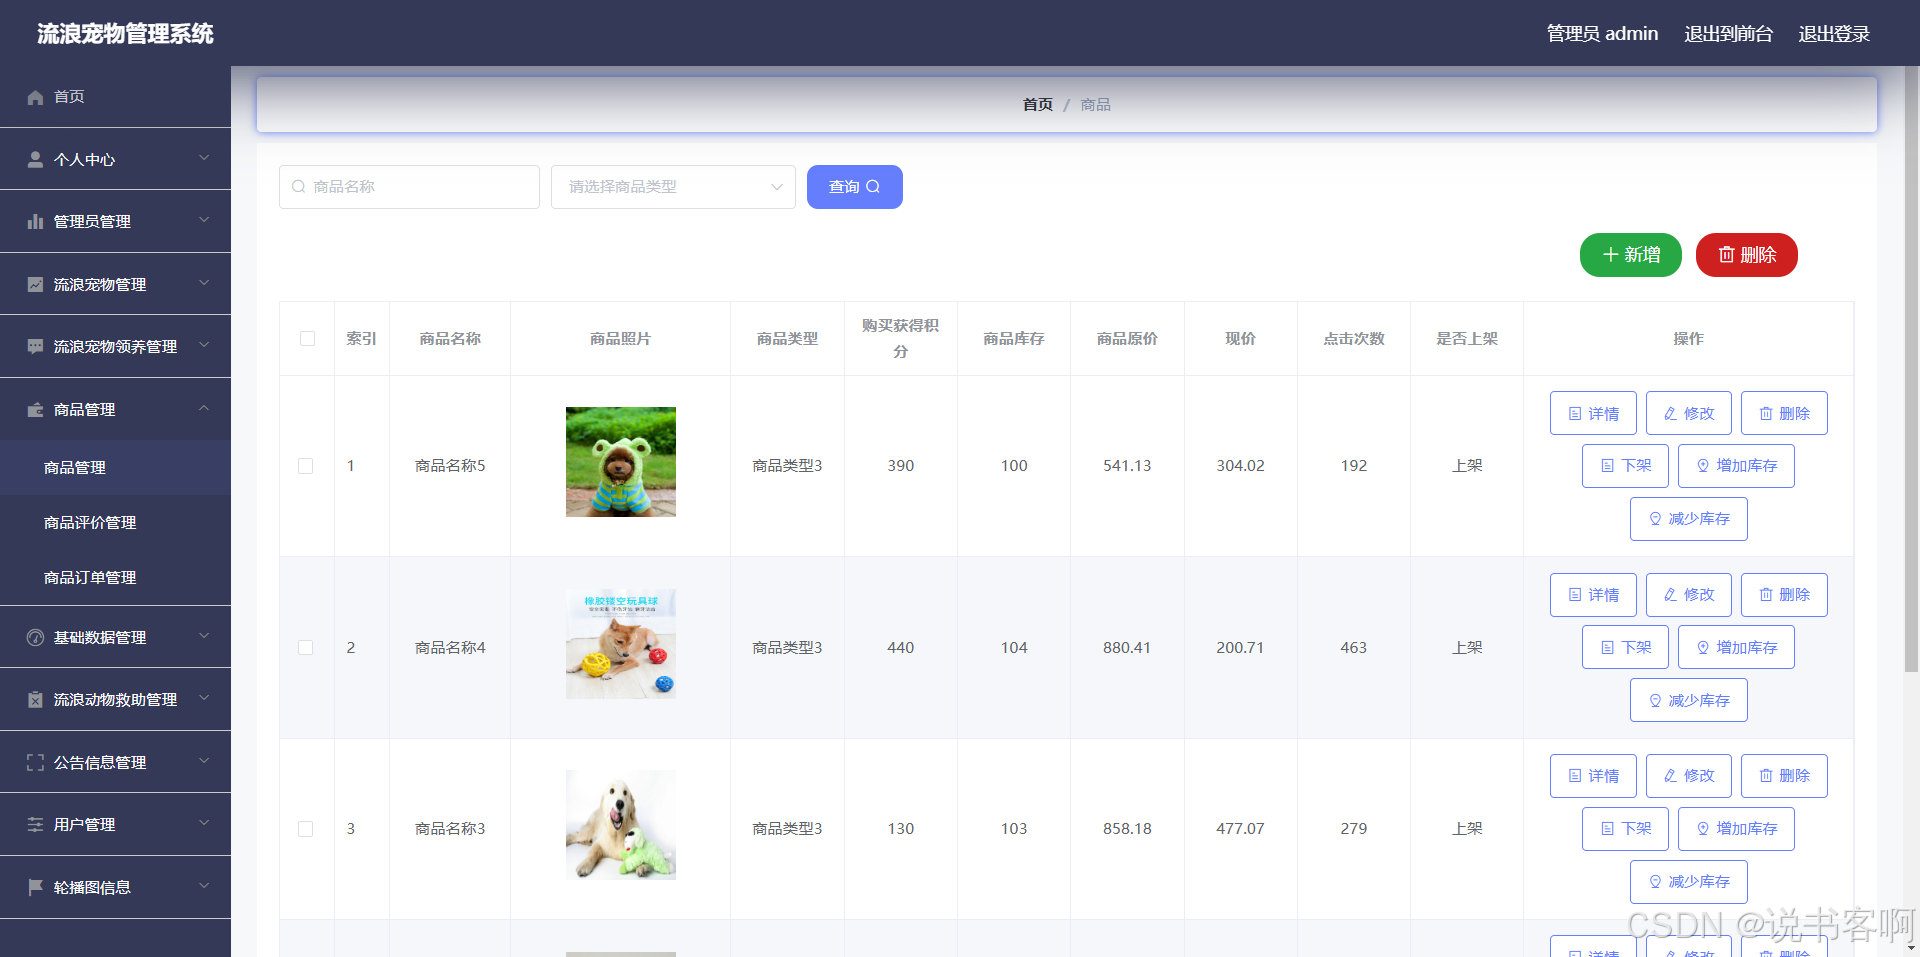
Task: Open the 商品订单管理 submenu item
Action: (115, 578)
